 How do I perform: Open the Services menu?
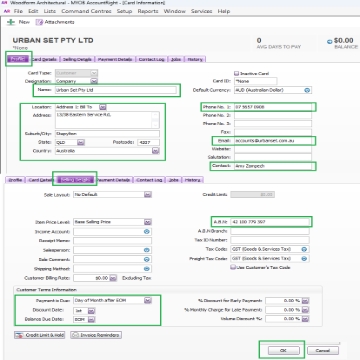pos(202,11)
